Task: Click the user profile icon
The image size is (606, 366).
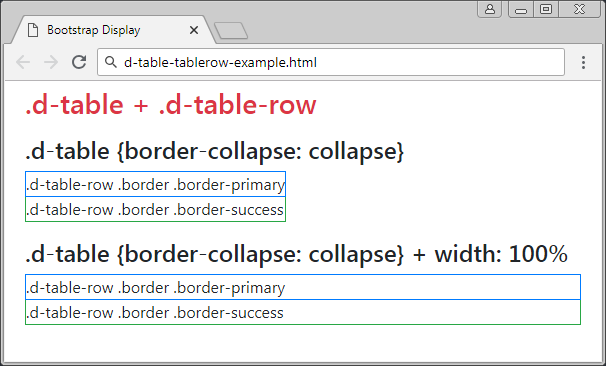Action: pos(490,9)
